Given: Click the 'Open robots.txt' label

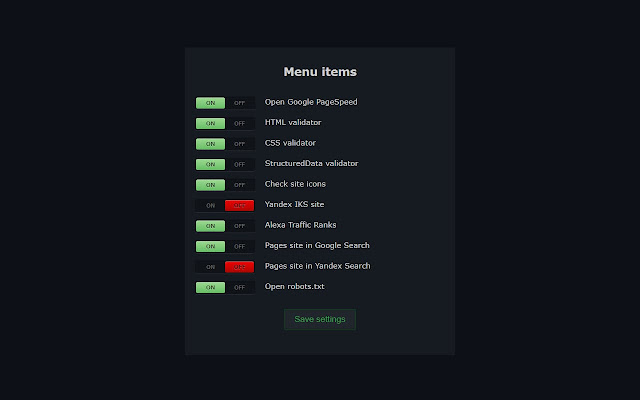Looking at the screenshot, I should tap(295, 287).
